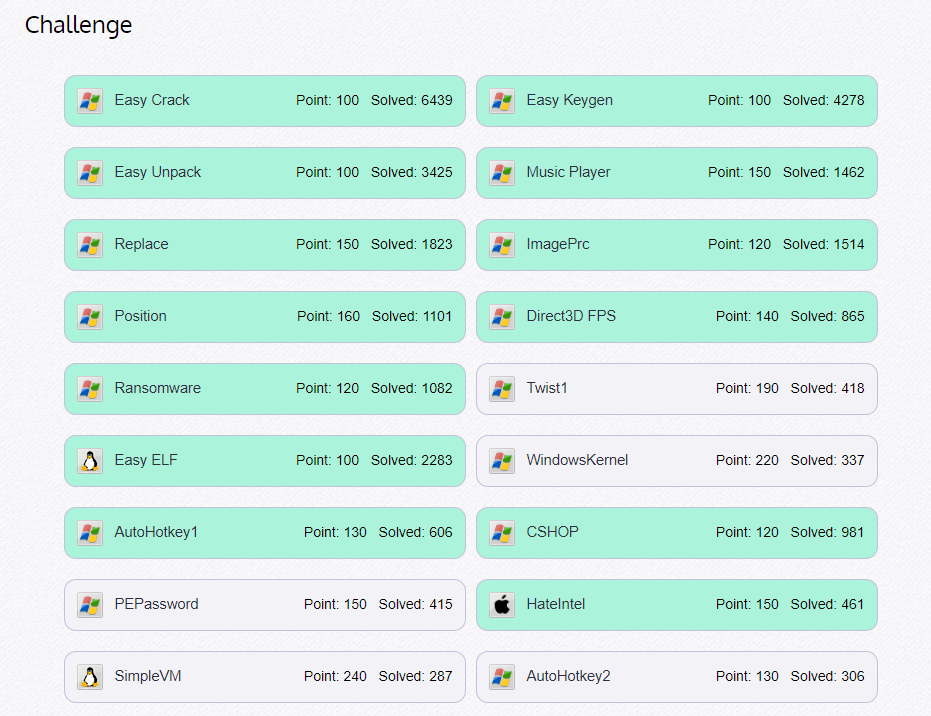Click the Linux penguin icon beside SimpleVM
This screenshot has width=931, height=716.
90,677
